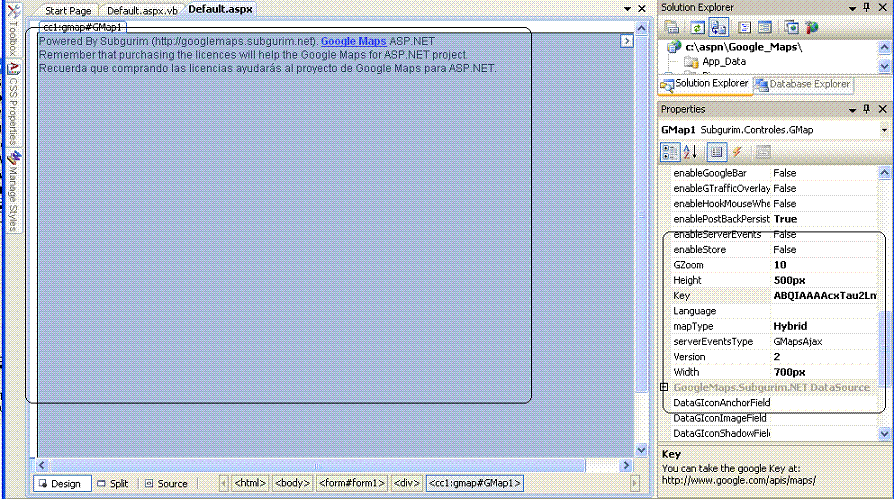Click the designer horizontal scroll left arrow

(41, 465)
